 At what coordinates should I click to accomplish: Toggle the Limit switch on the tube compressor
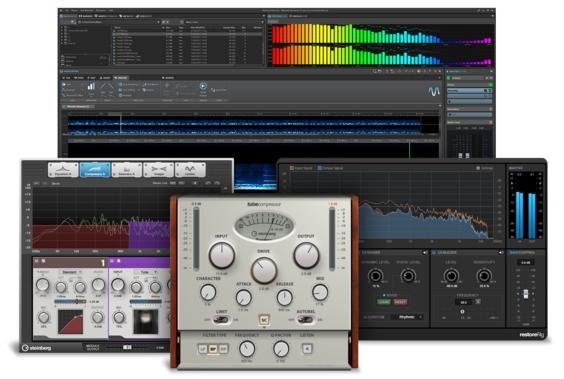pos(222,319)
